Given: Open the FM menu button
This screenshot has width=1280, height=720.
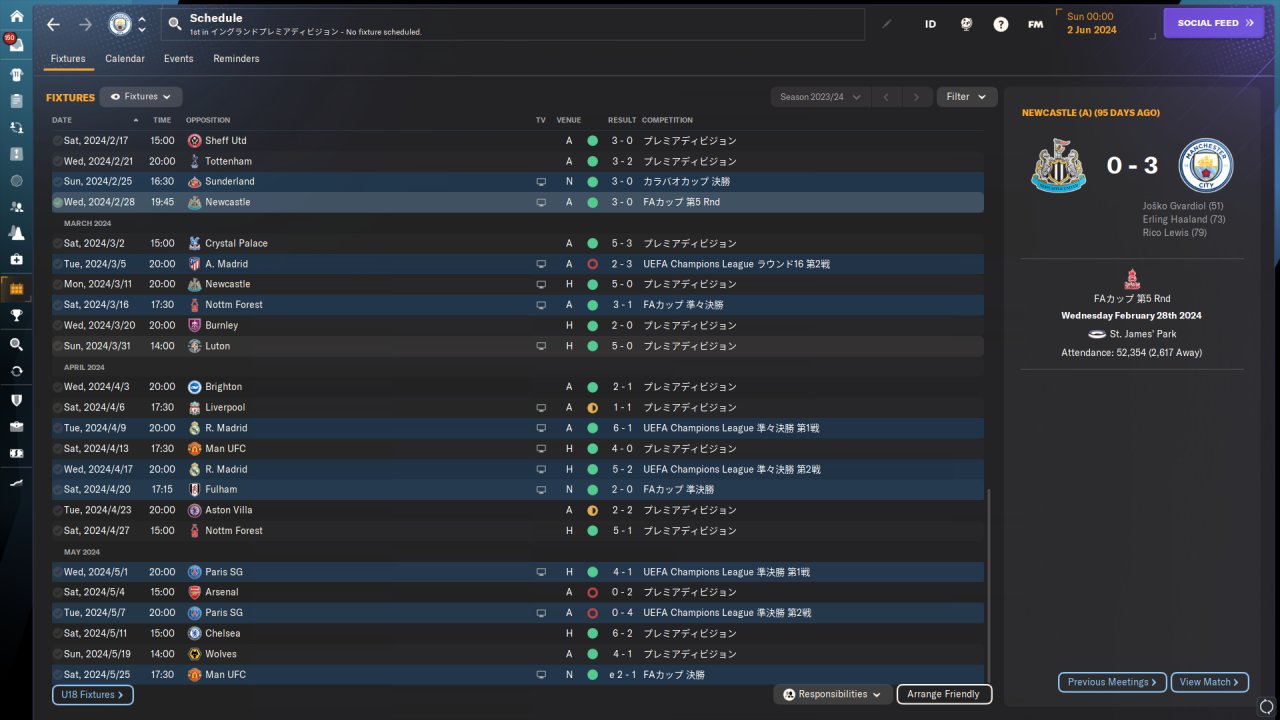Looking at the screenshot, I should pos(1036,24).
